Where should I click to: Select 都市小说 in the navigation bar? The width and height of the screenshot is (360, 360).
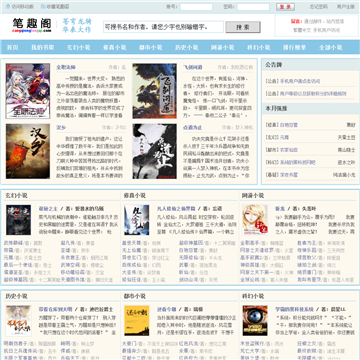point(151,47)
